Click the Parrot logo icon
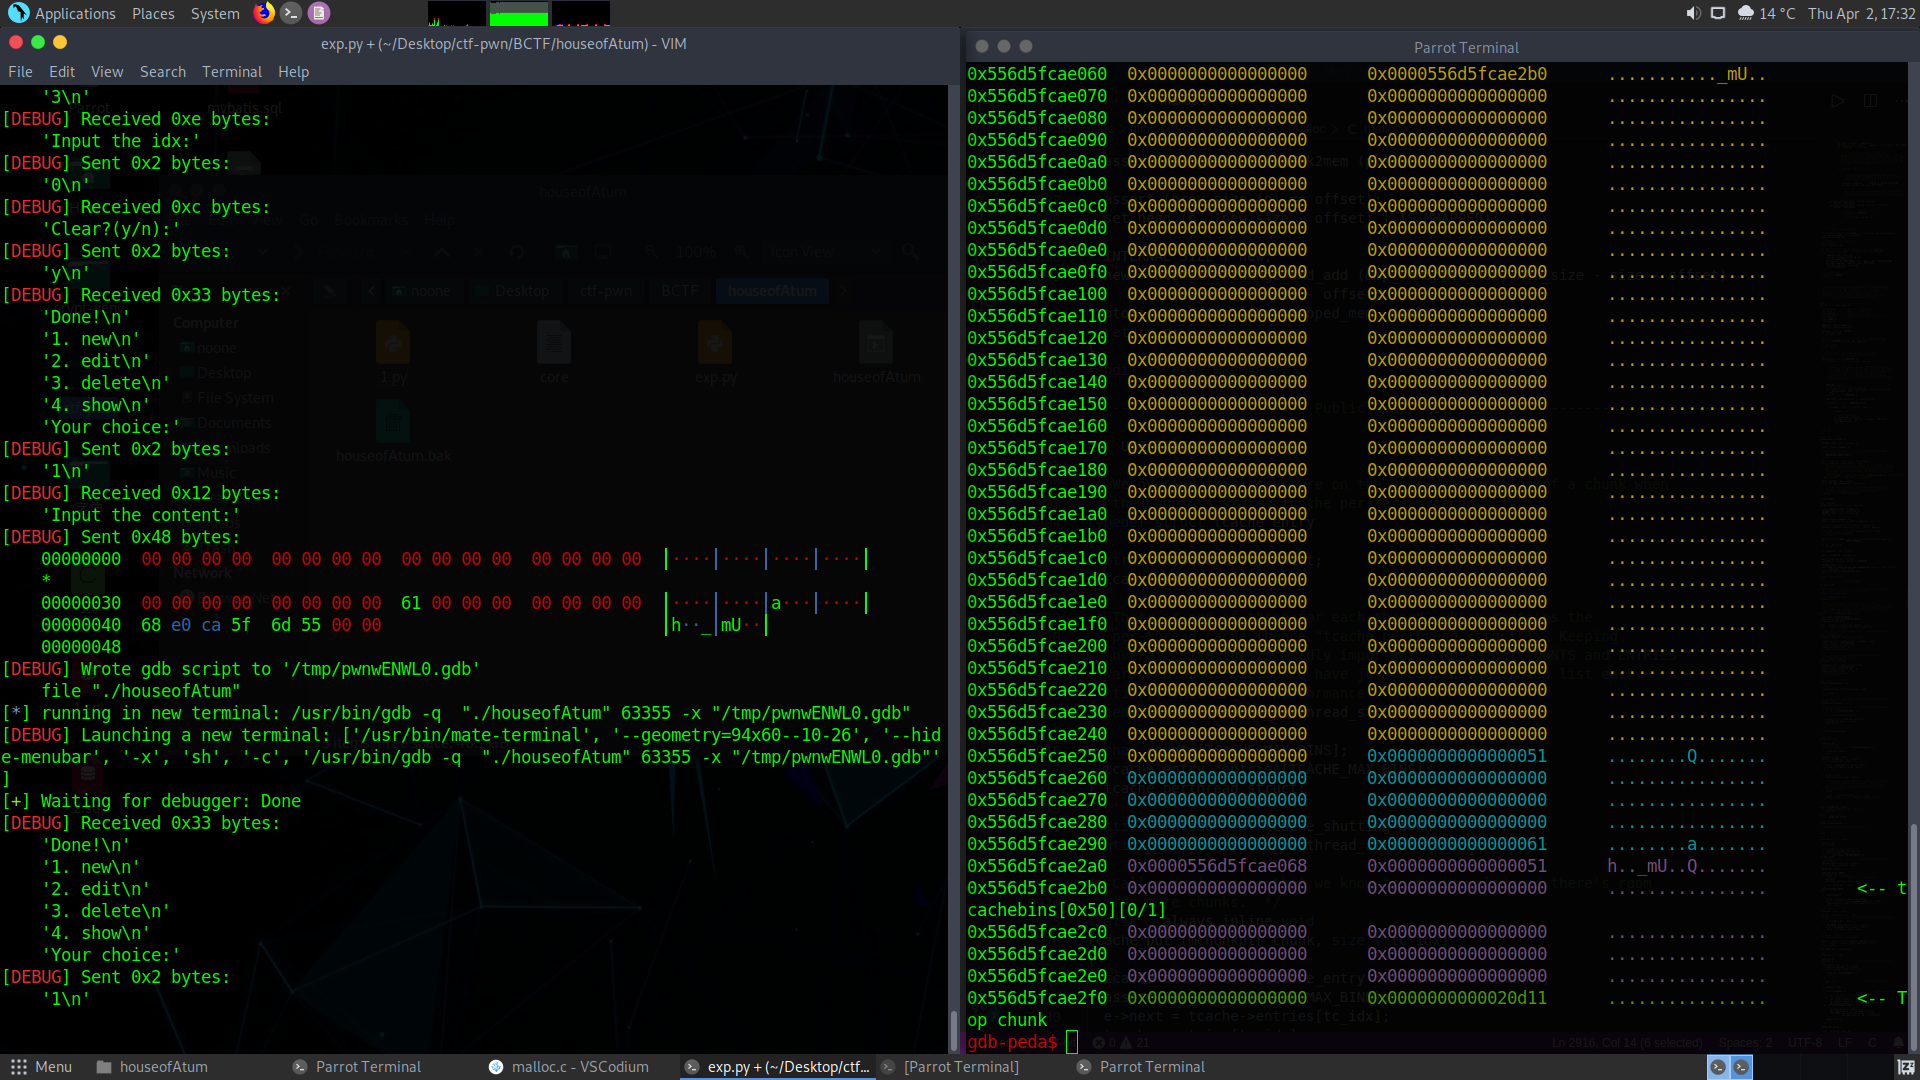This screenshot has width=1920, height=1080. pyautogui.click(x=18, y=13)
